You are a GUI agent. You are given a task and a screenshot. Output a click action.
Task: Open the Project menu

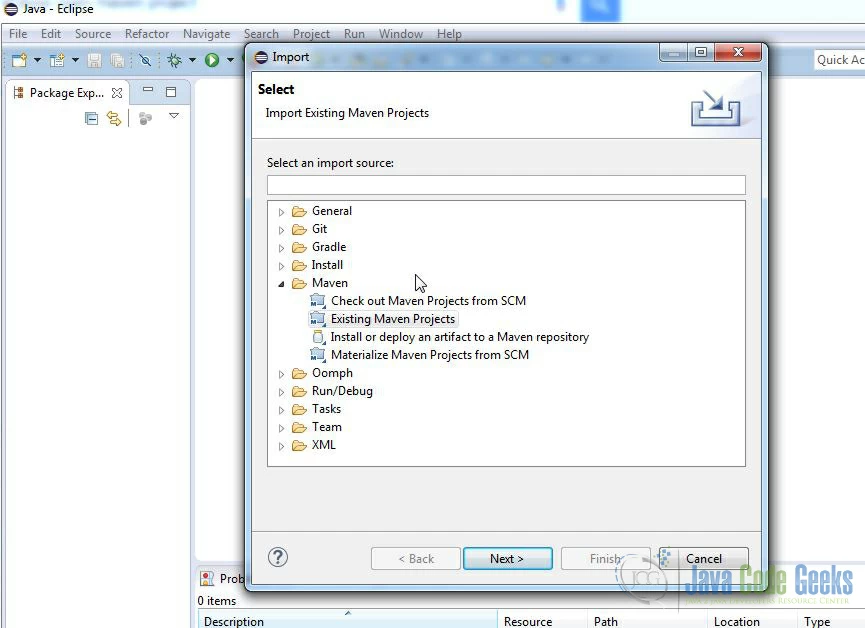point(311,34)
